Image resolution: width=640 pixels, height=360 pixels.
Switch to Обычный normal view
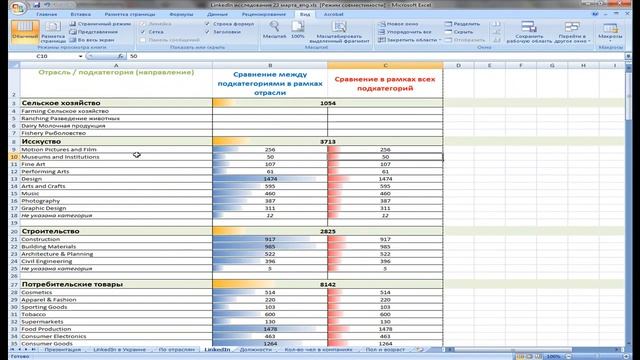[25, 31]
